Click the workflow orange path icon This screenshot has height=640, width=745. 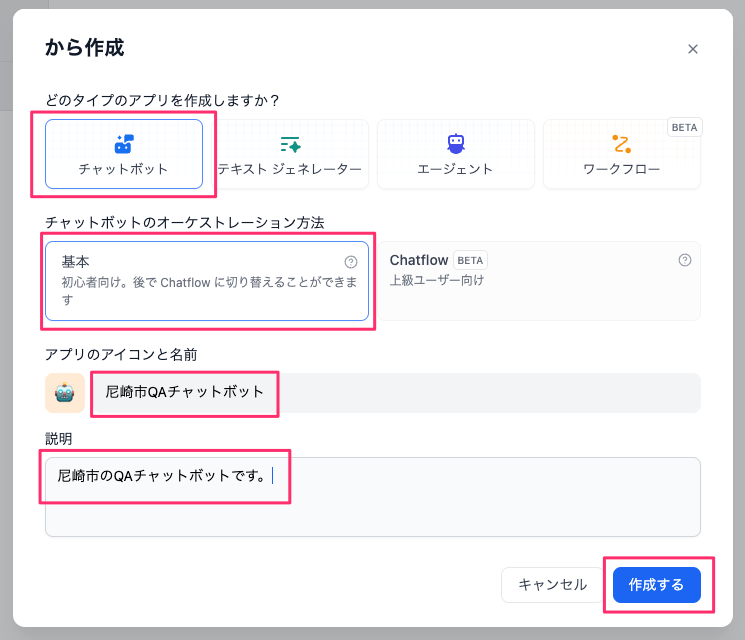coord(621,144)
